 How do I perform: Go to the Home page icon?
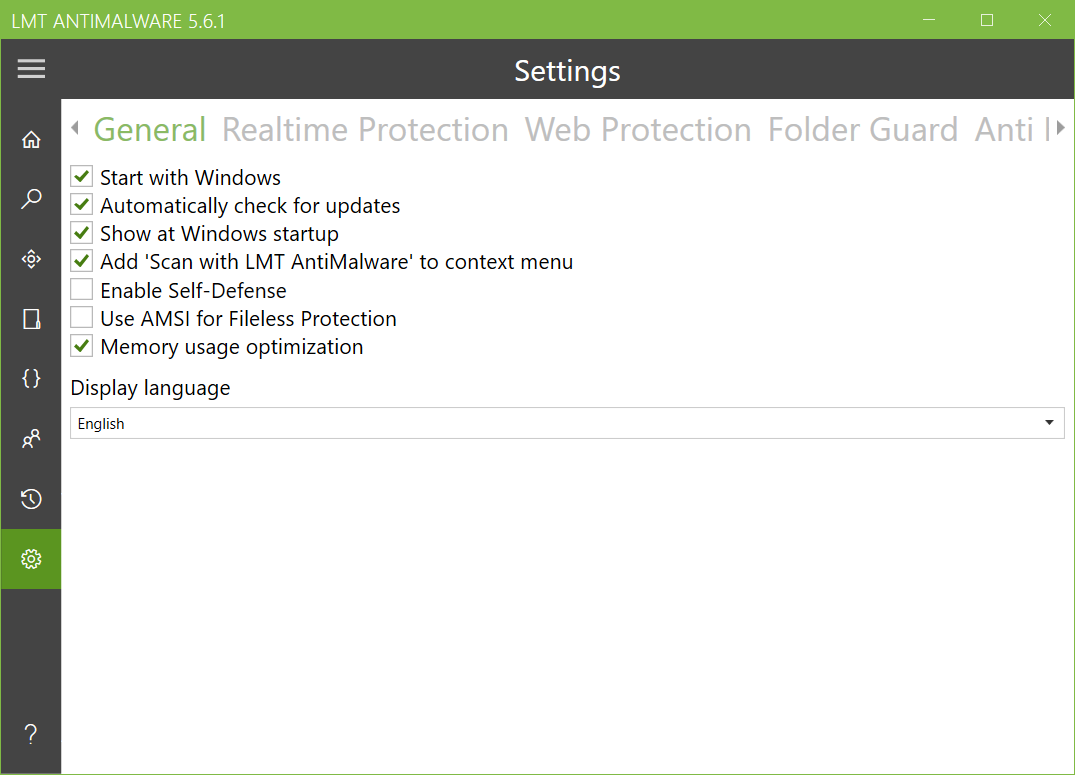(x=31, y=140)
